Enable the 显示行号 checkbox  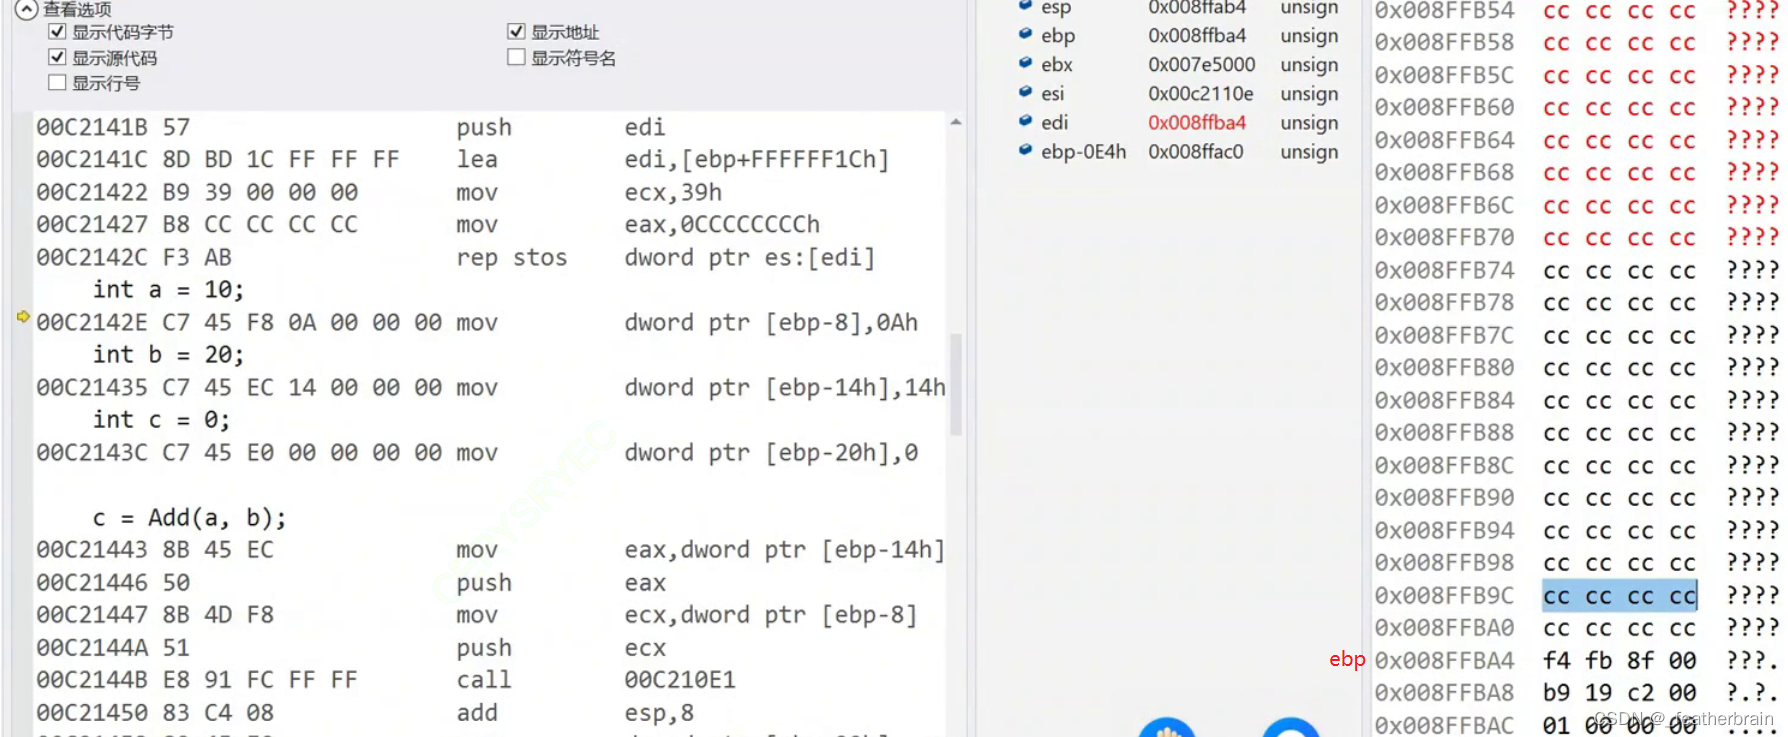[x=57, y=82]
